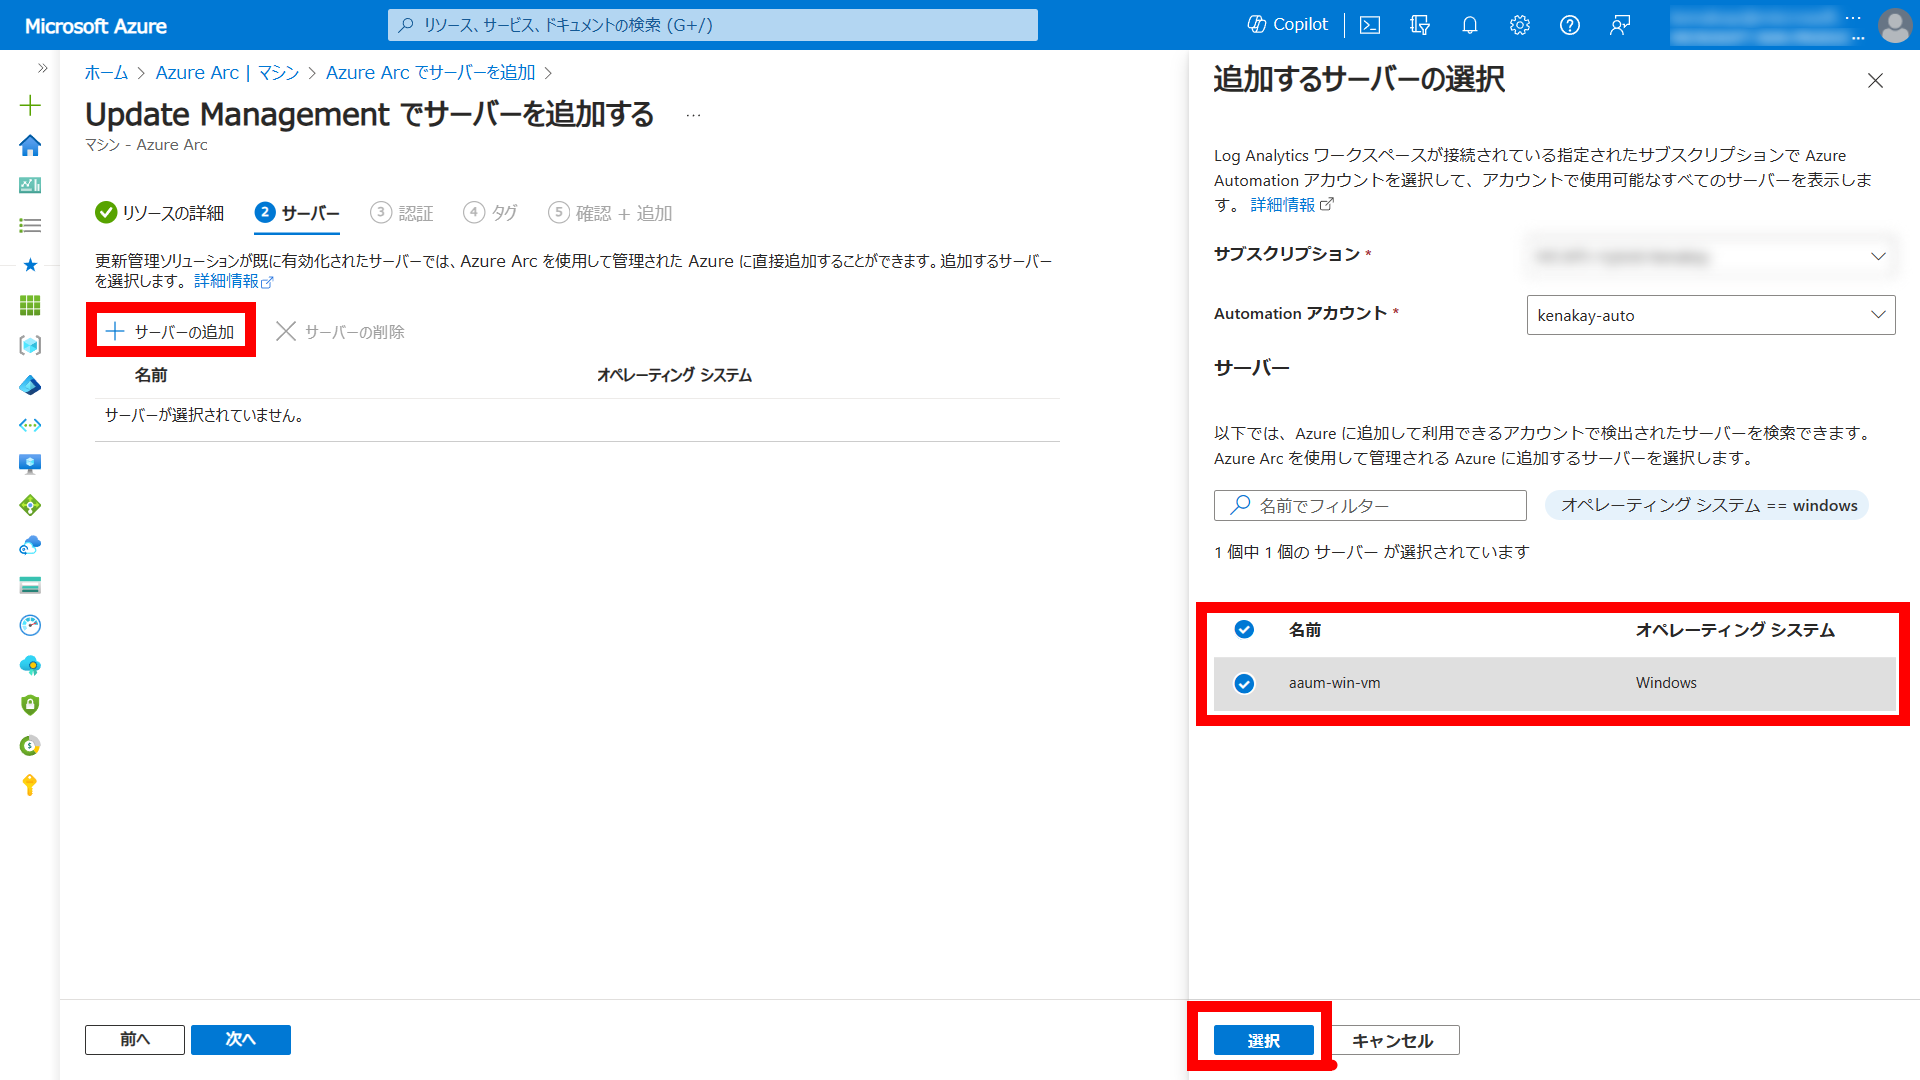Click the top resource search box
Image resolution: width=1920 pixels, height=1080 pixels.
click(712, 25)
